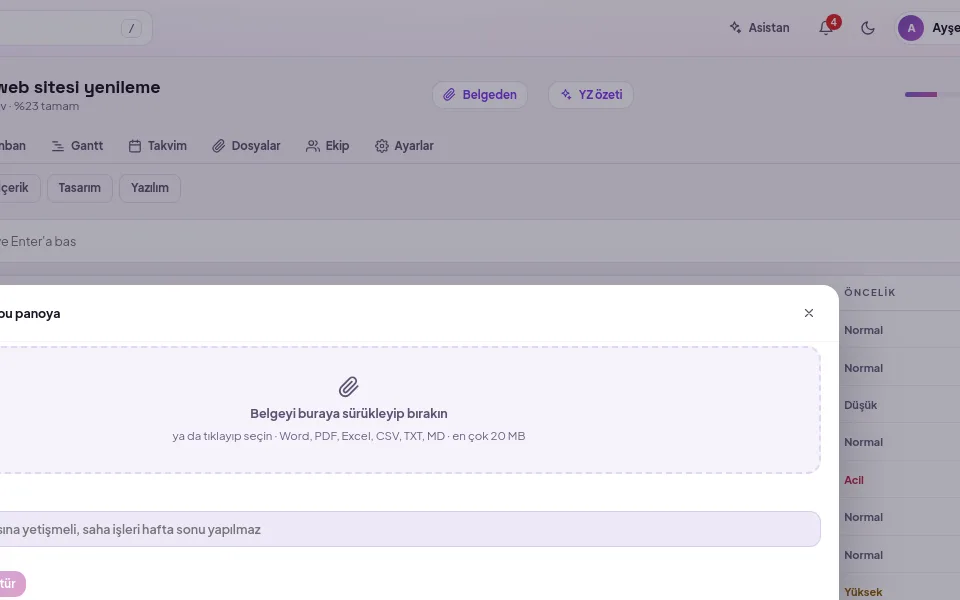Image resolution: width=960 pixels, height=600 pixels.
Task: Click the YZ özeti button
Action: (x=591, y=95)
